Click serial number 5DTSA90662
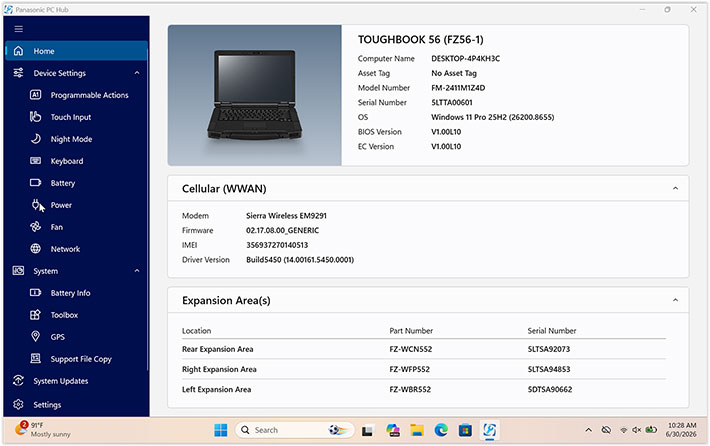 [550, 389]
